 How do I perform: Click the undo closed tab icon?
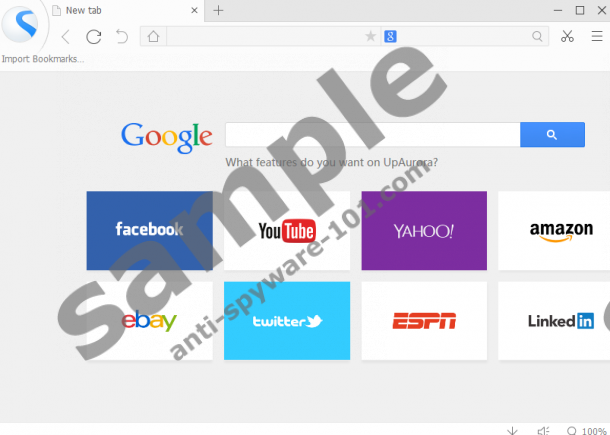121,37
